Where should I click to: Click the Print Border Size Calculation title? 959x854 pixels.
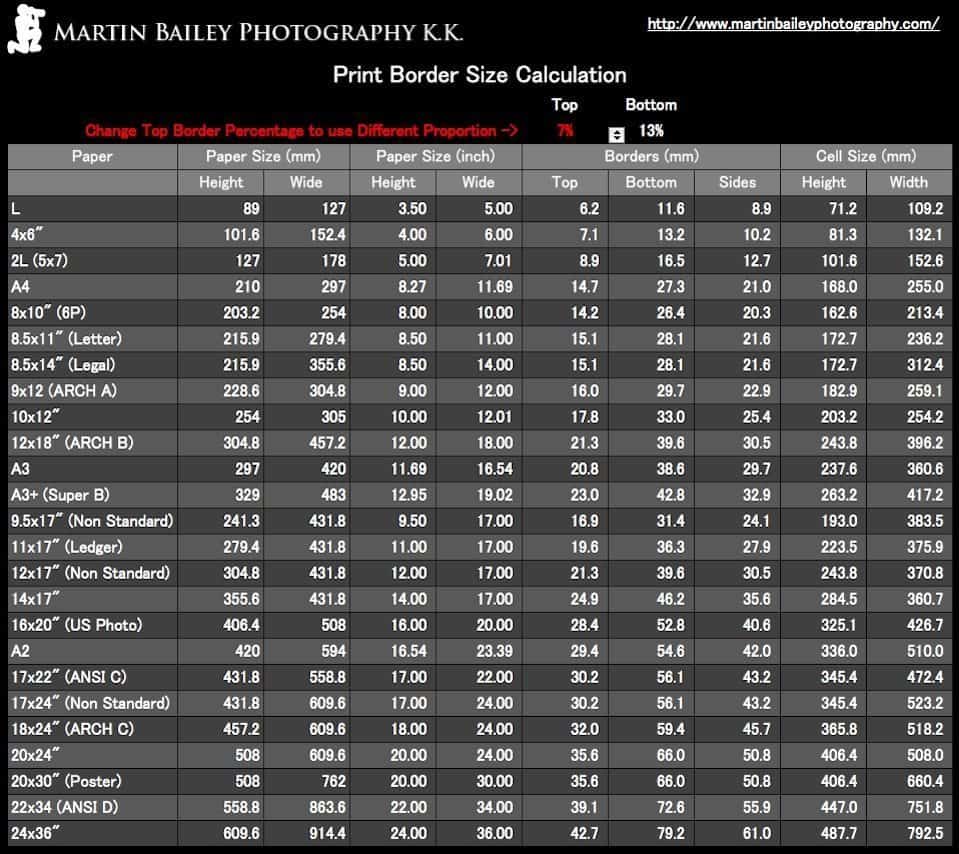point(479,75)
